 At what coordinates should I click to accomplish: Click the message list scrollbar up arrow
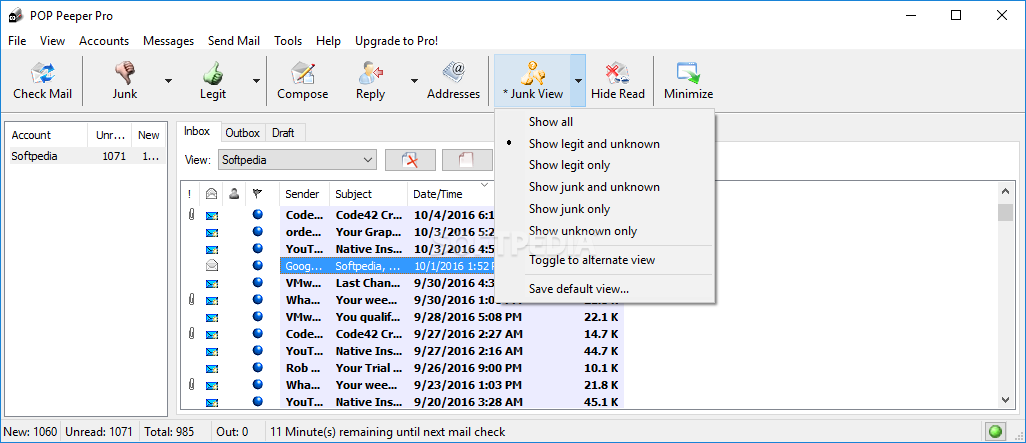pyautogui.click(x=1005, y=191)
